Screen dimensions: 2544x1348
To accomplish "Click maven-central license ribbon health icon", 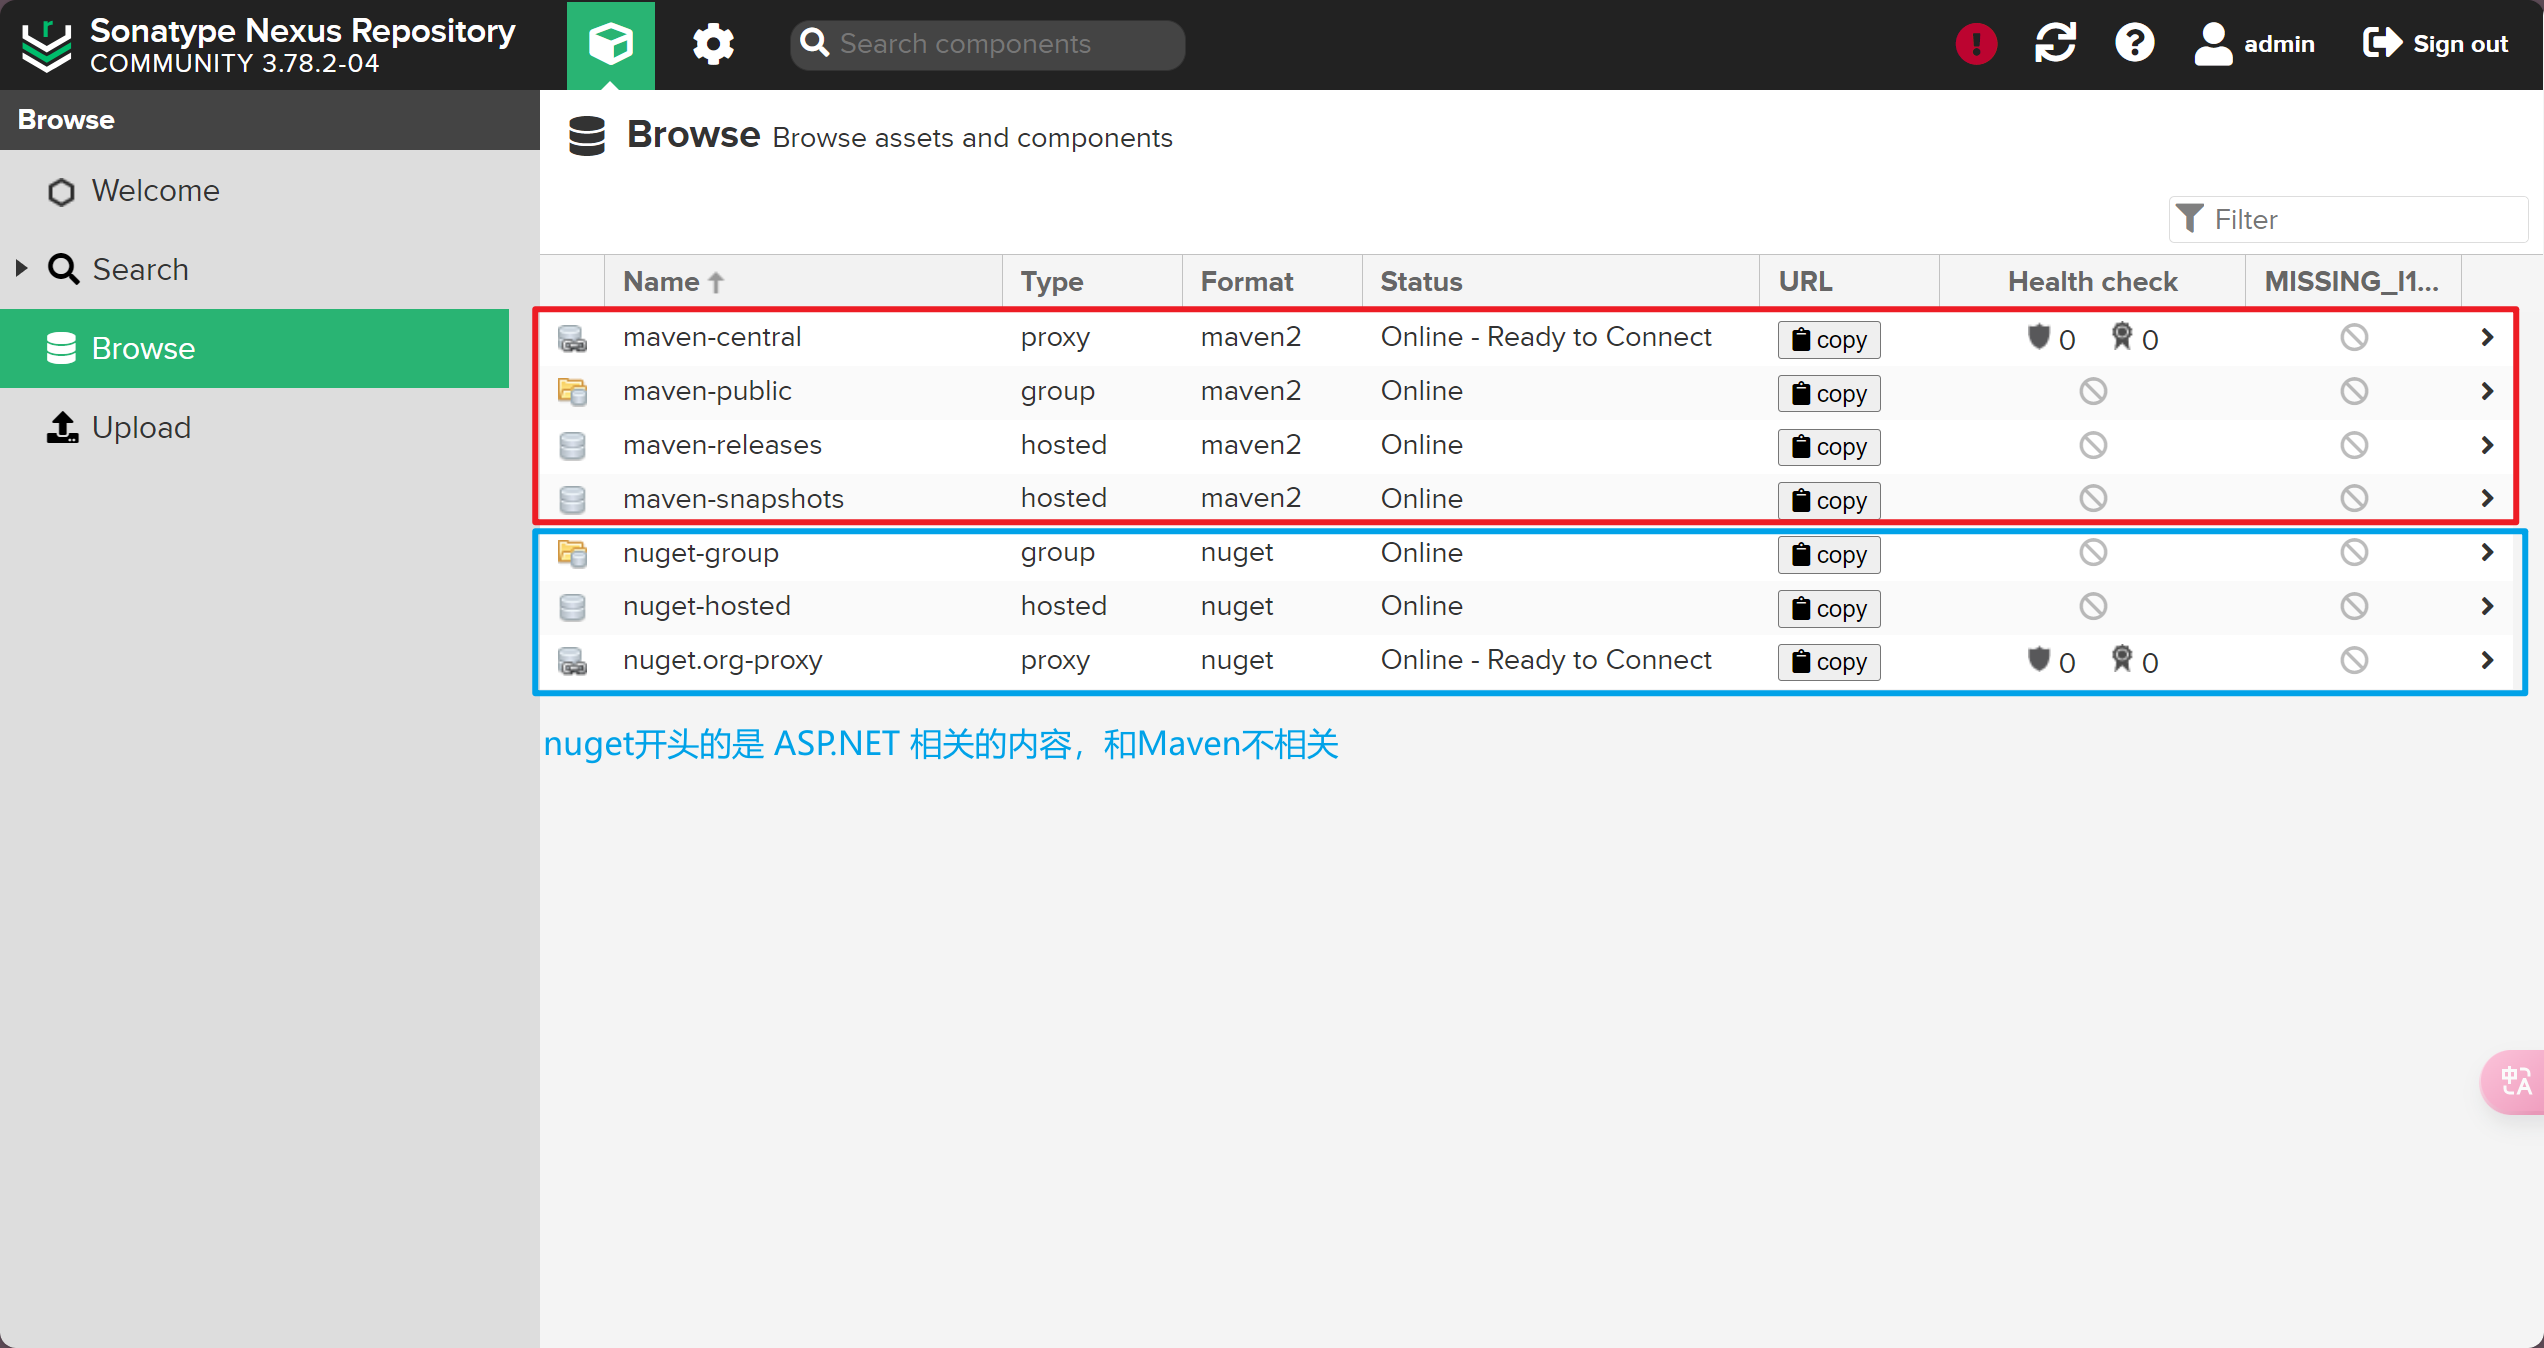I will pyautogui.click(x=2121, y=336).
